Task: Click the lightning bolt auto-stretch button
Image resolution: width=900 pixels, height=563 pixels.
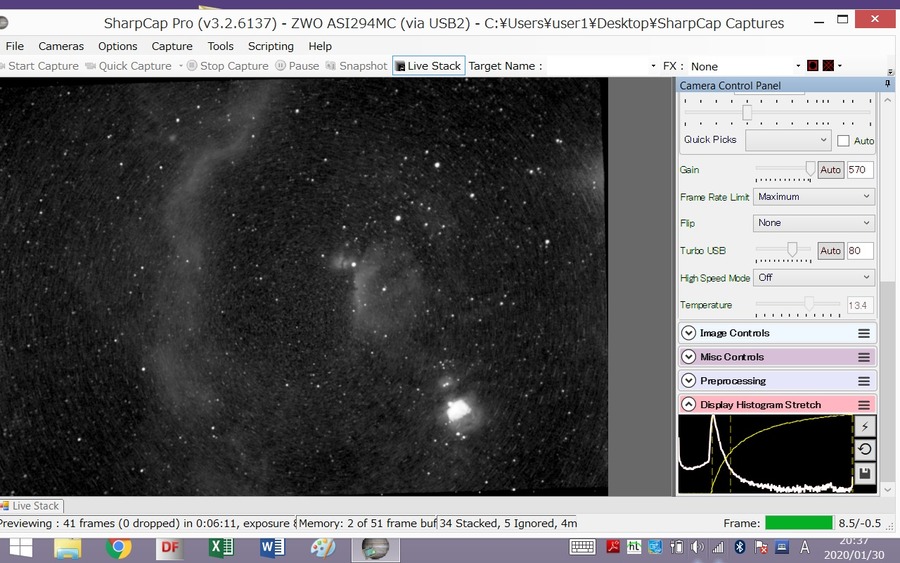Action: (865, 426)
